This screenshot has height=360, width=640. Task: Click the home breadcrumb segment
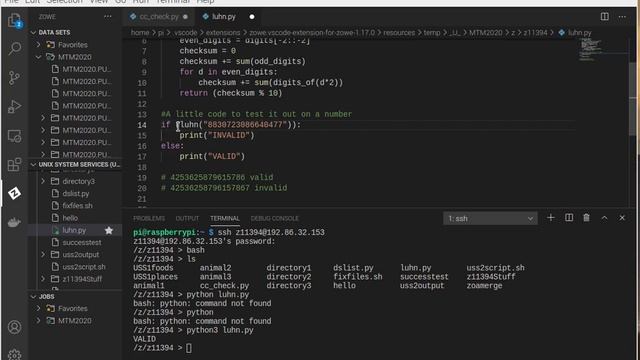140,33
